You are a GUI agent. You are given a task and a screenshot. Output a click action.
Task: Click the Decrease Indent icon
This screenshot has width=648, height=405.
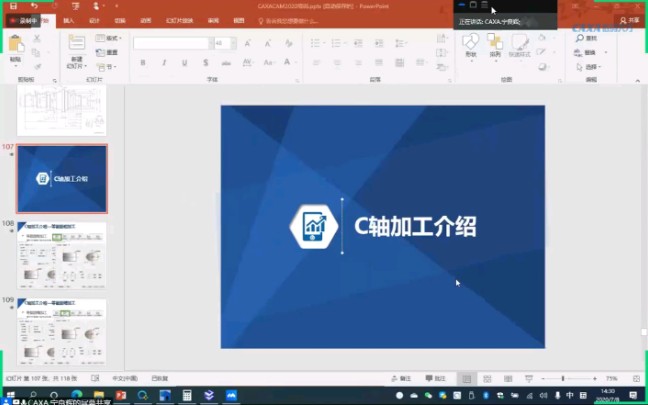[358, 43]
